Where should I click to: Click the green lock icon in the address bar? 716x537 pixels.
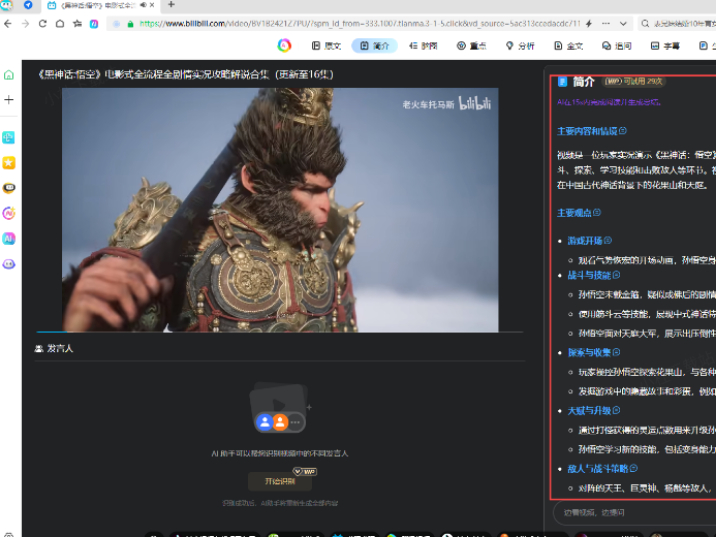(x=130, y=24)
